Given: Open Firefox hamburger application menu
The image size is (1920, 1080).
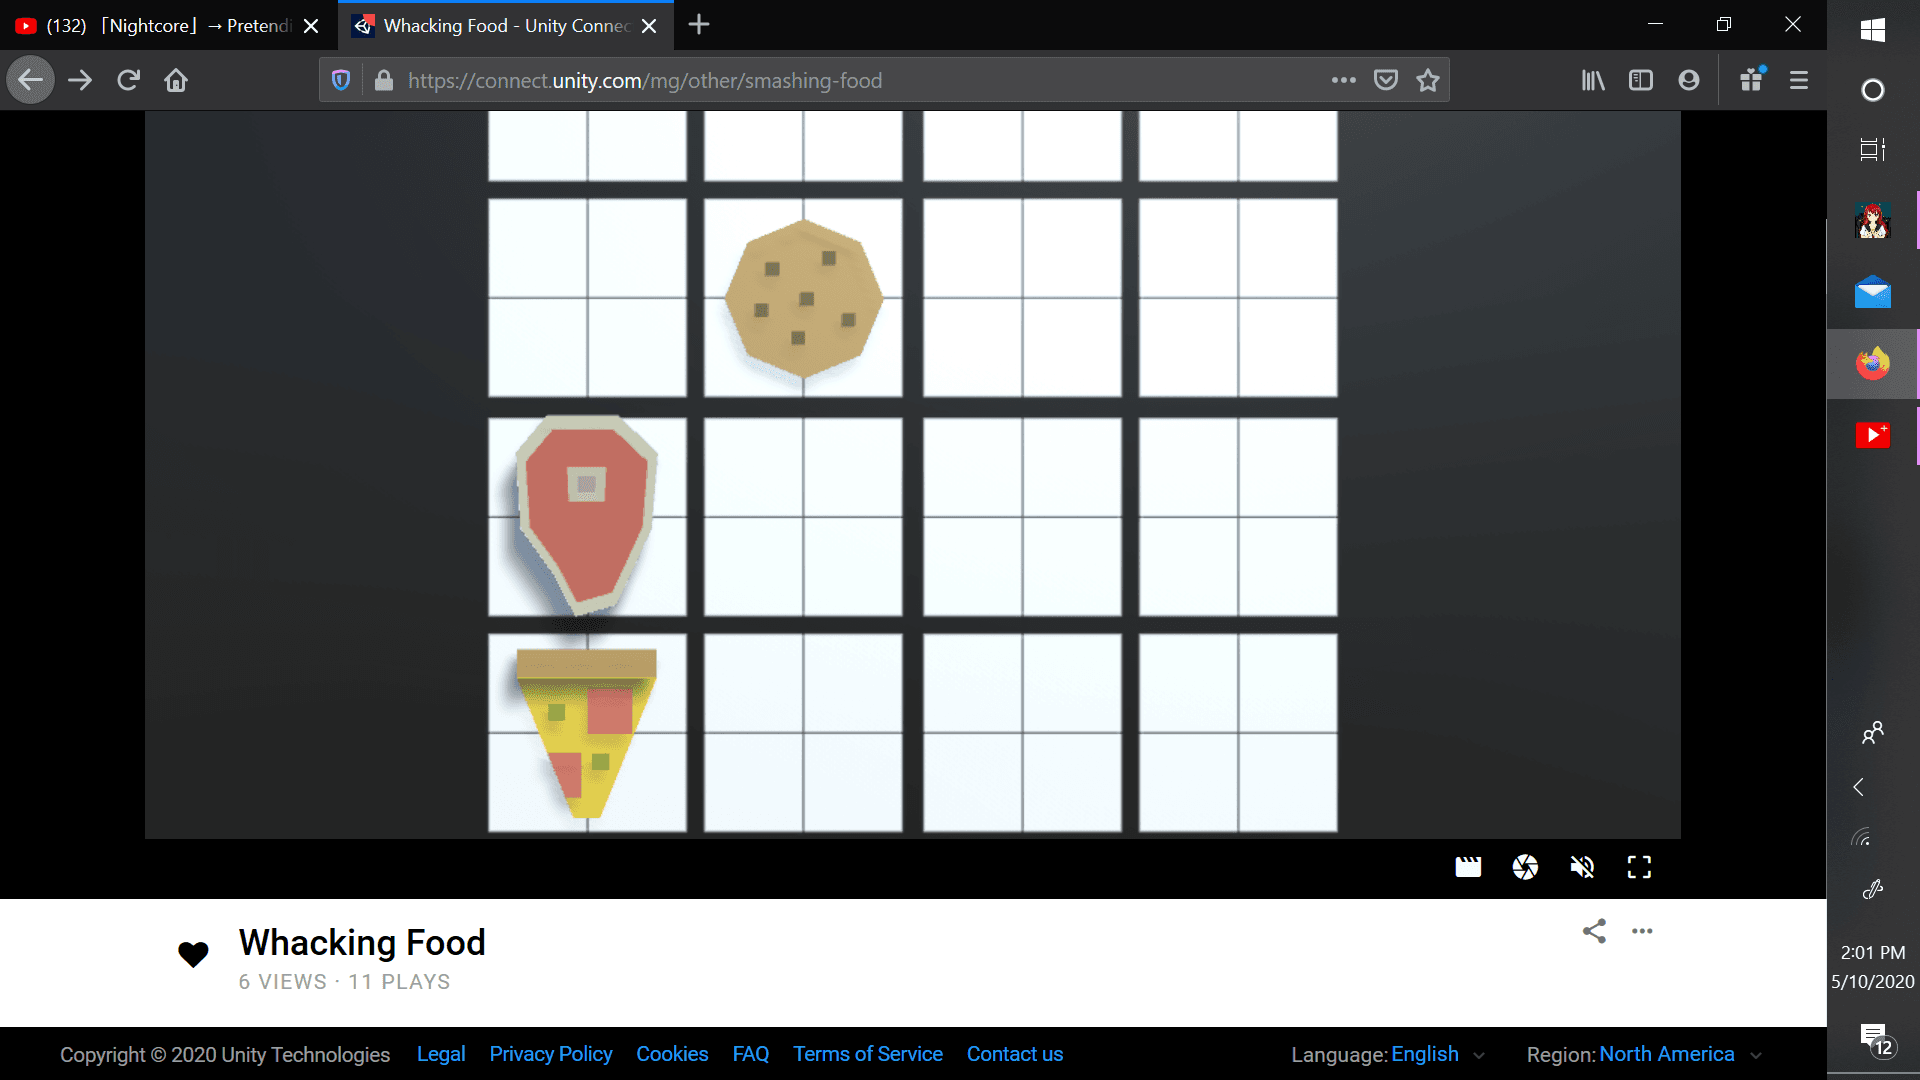Looking at the screenshot, I should pyautogui.click(x=1798, y=80).
